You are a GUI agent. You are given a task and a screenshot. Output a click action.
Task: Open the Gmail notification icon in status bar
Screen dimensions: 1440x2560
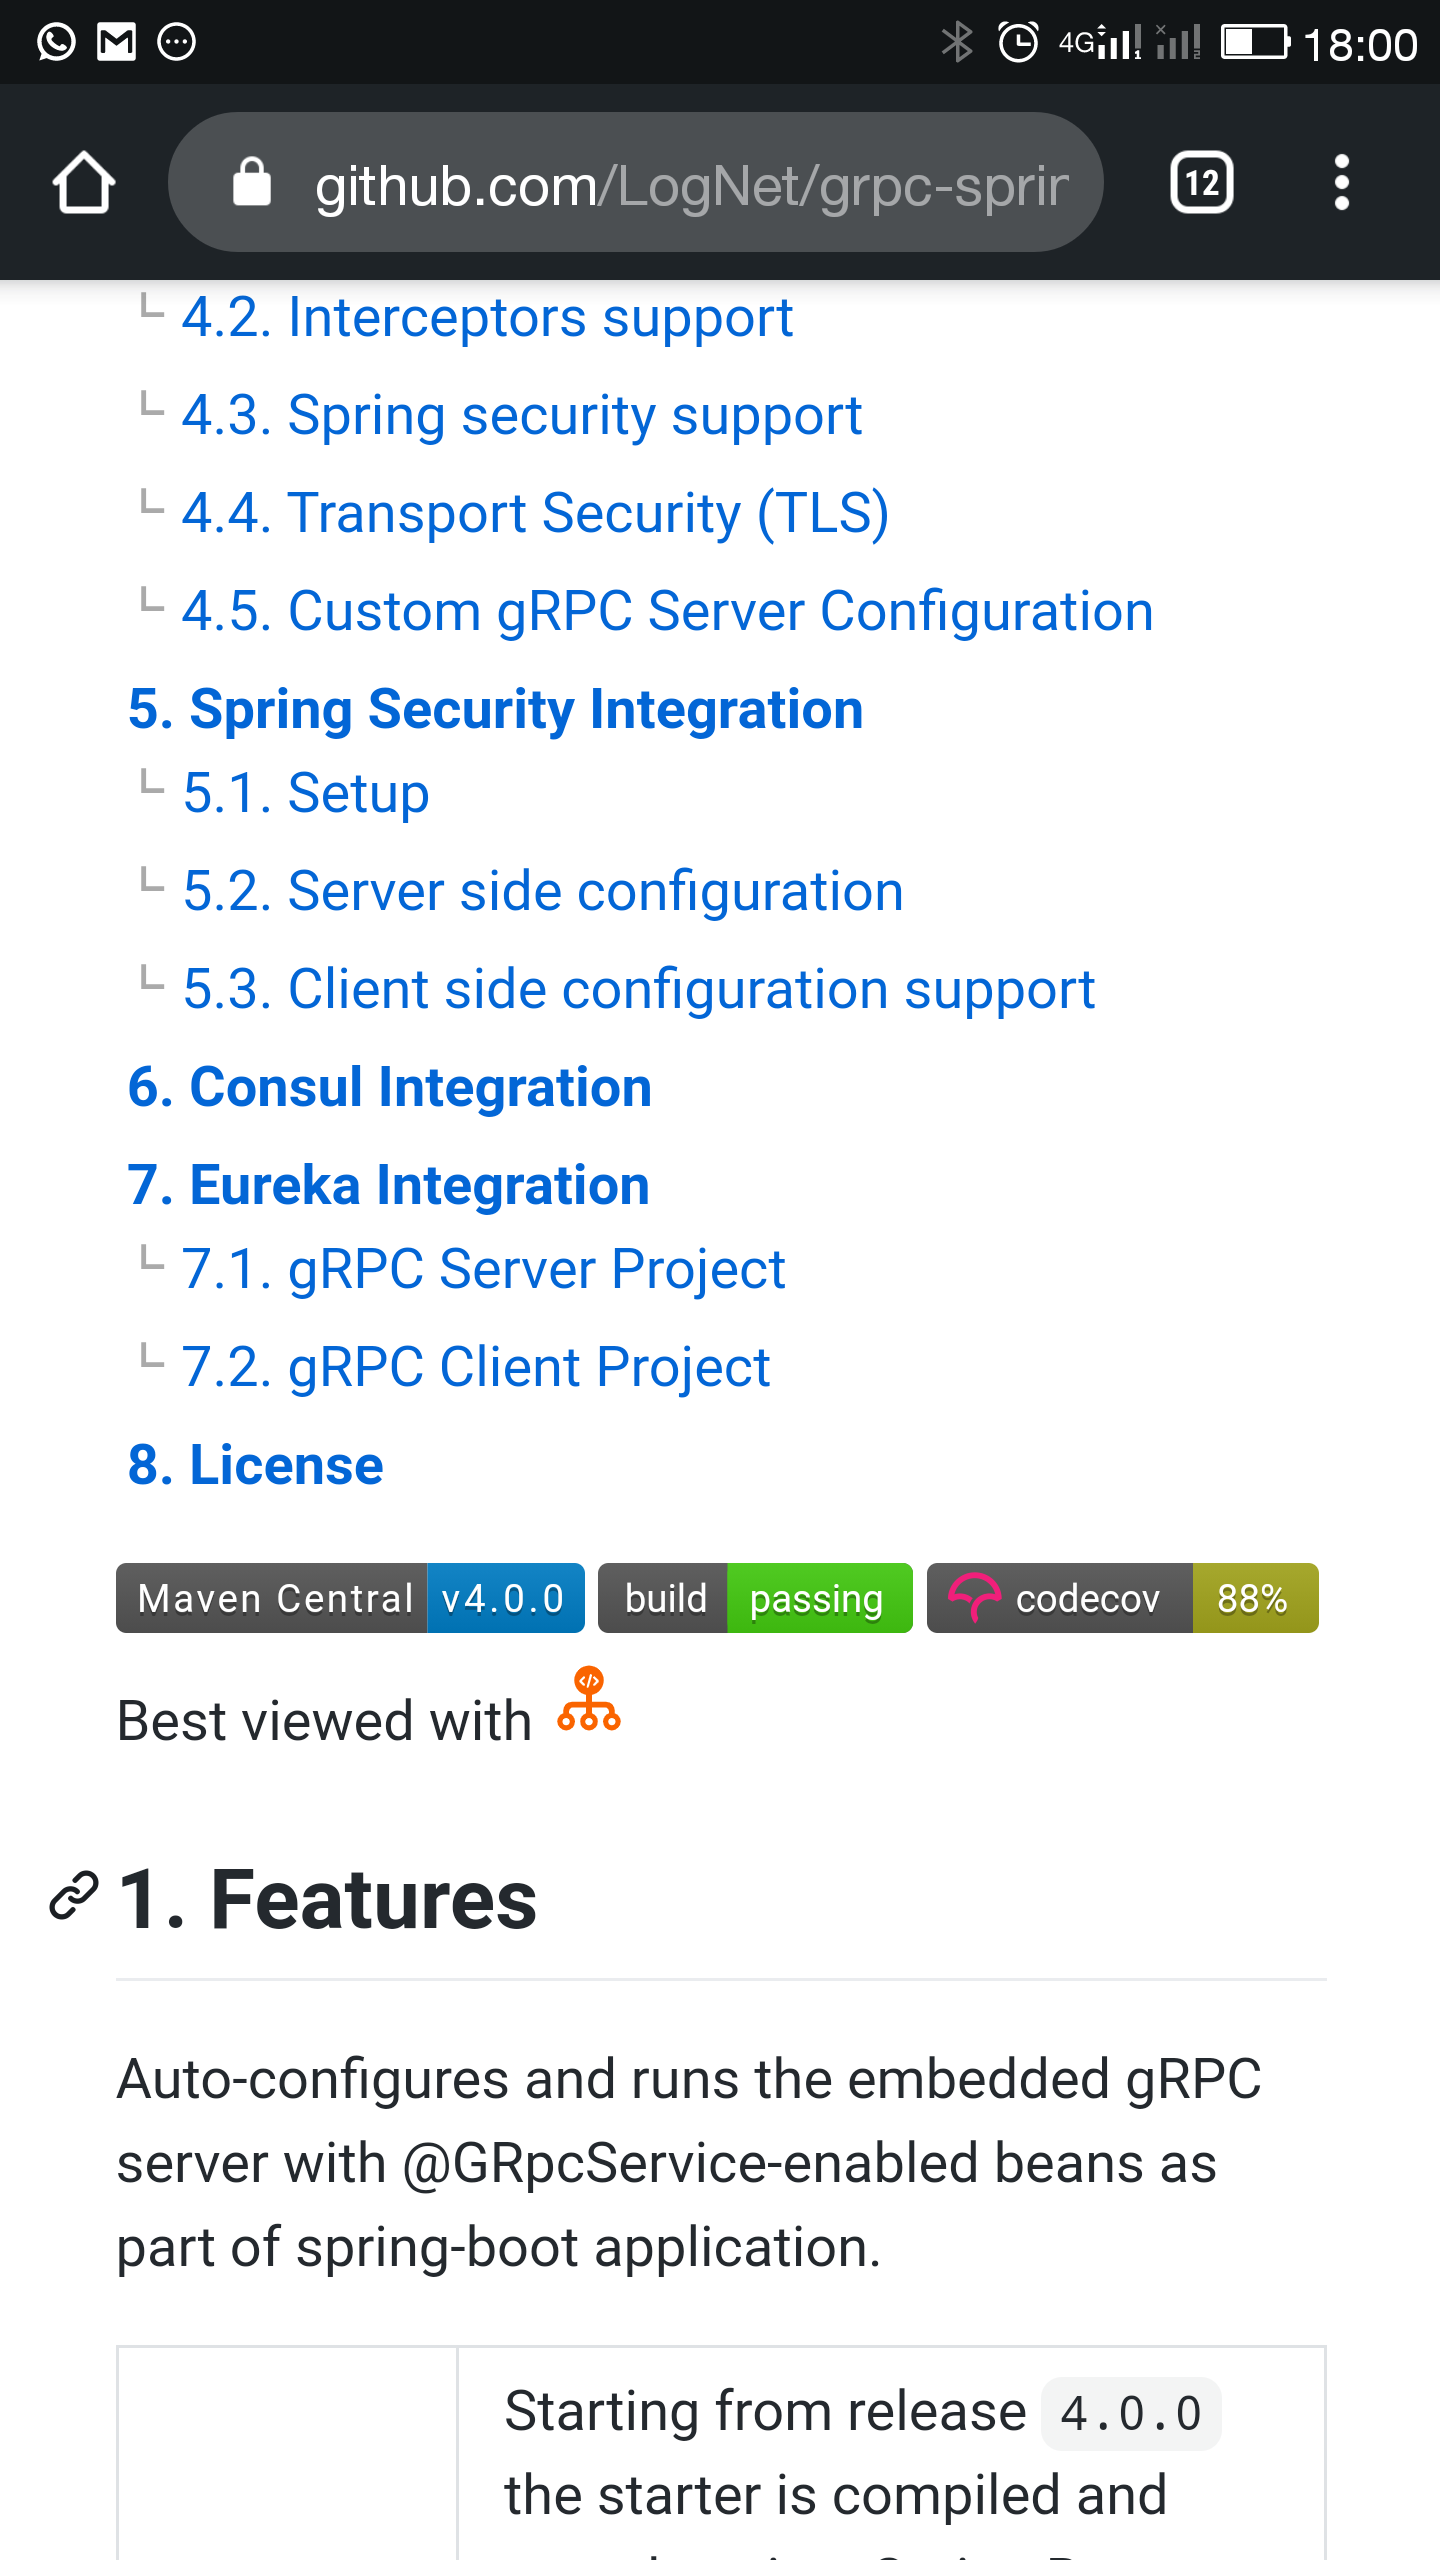pos(116,42)
